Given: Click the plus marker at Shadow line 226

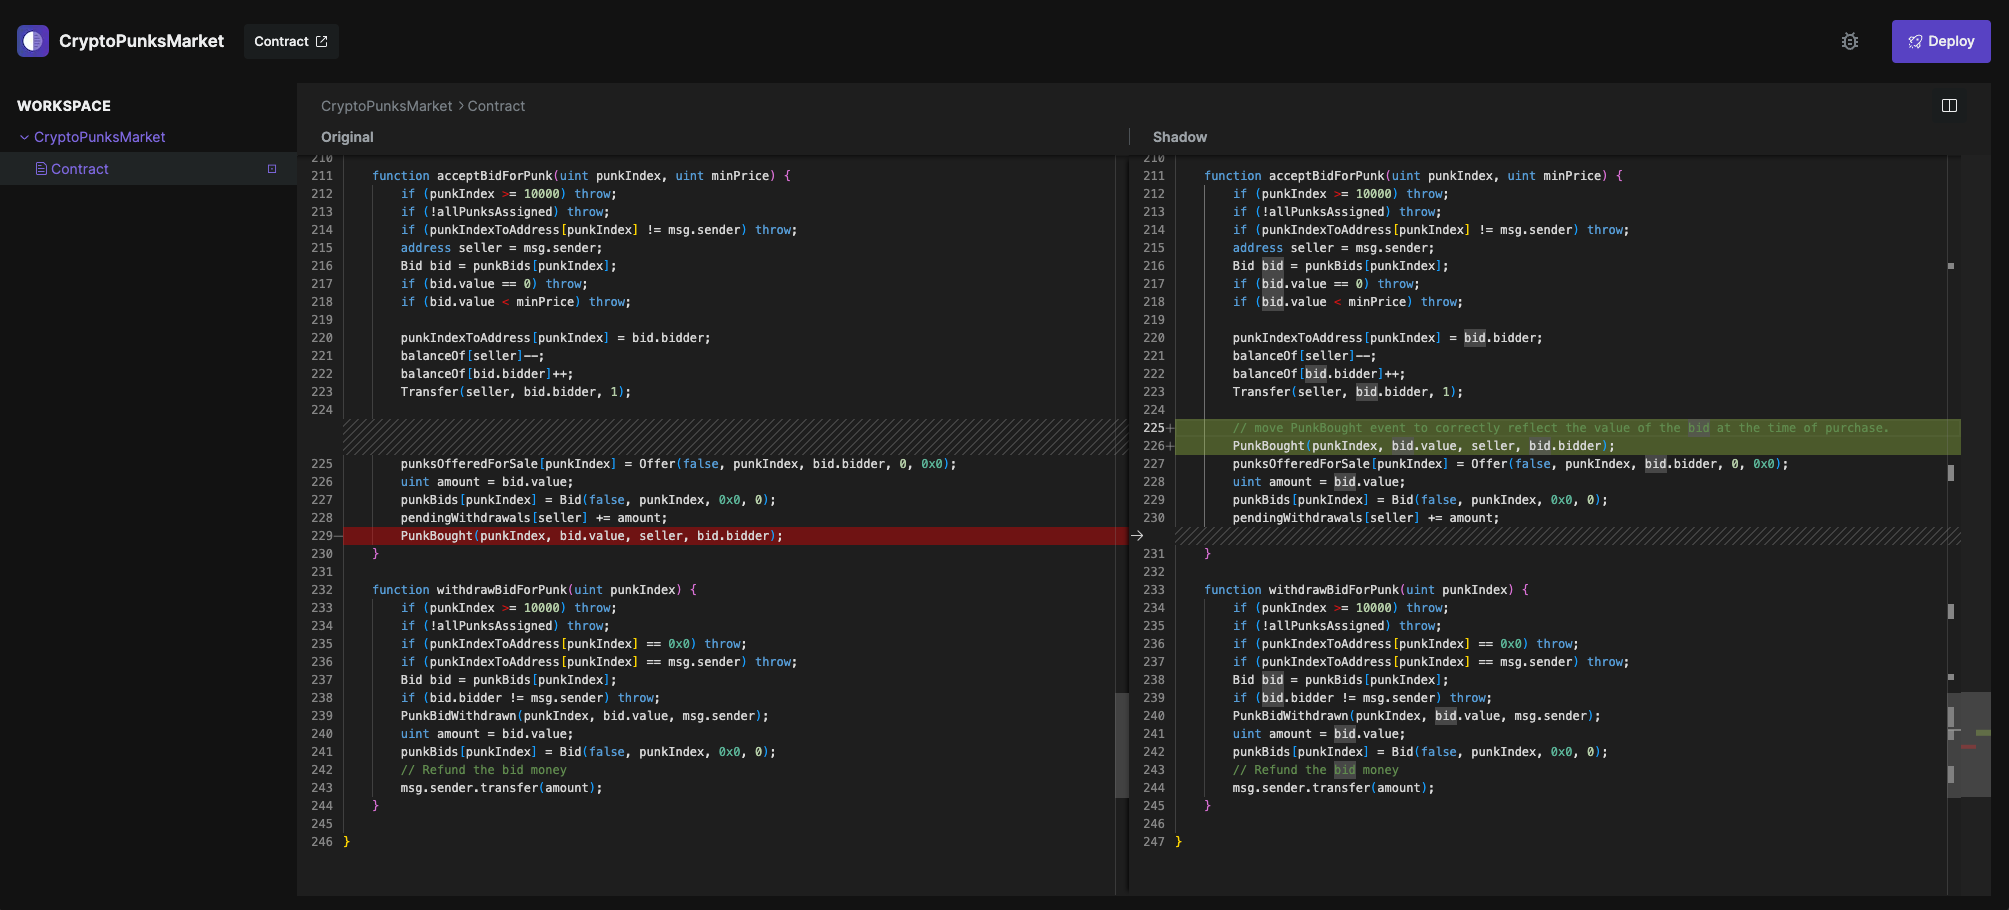Looking at the screenshot, I should pyautogui.click(x=1170, y=446).
